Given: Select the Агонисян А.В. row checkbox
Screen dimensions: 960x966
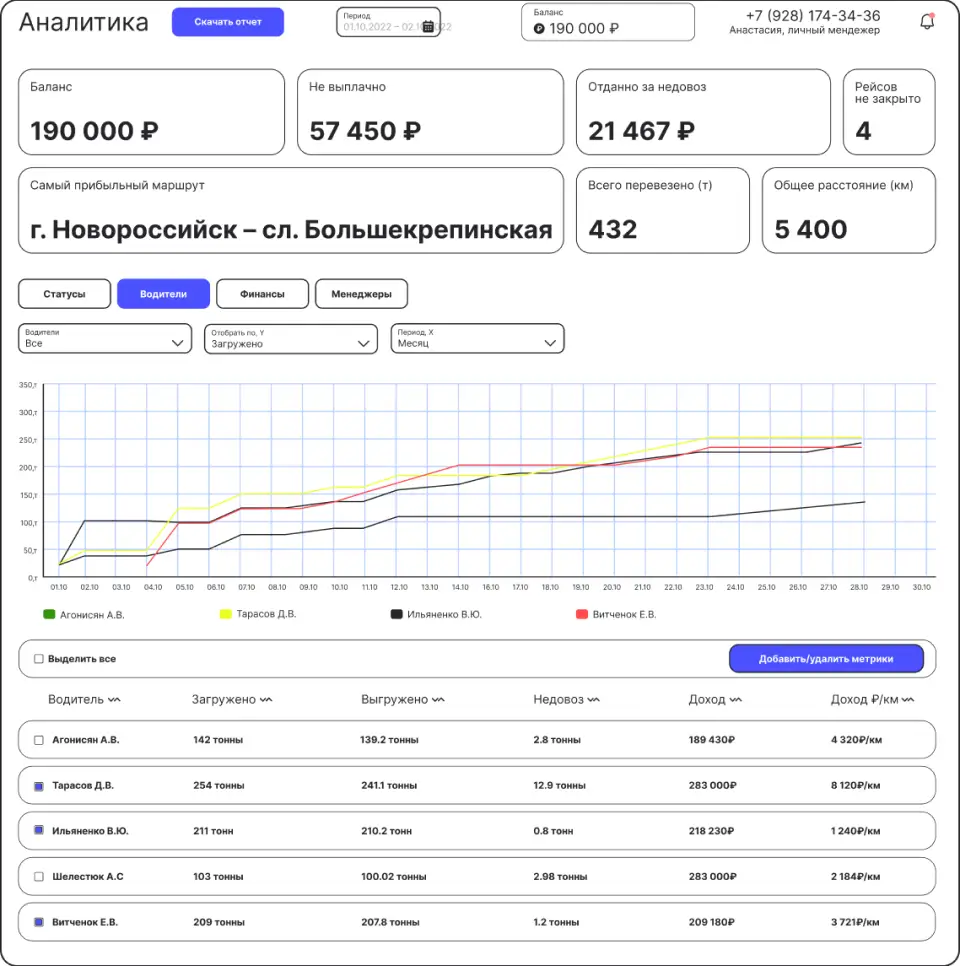Looking at the screenshot, I should click(x=39, y=740).
